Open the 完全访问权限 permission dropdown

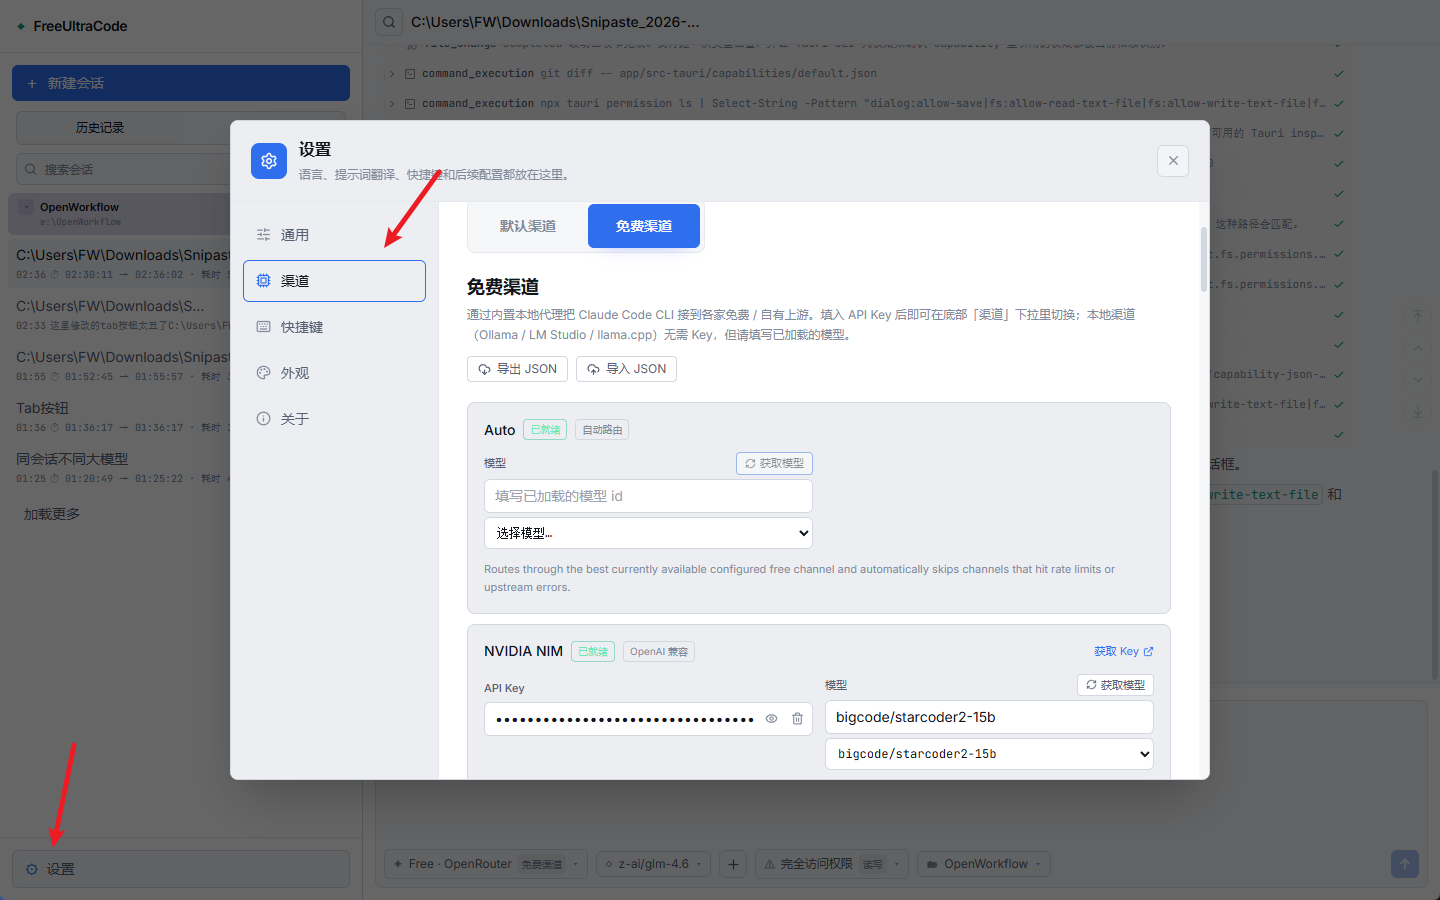click(832, 864)
